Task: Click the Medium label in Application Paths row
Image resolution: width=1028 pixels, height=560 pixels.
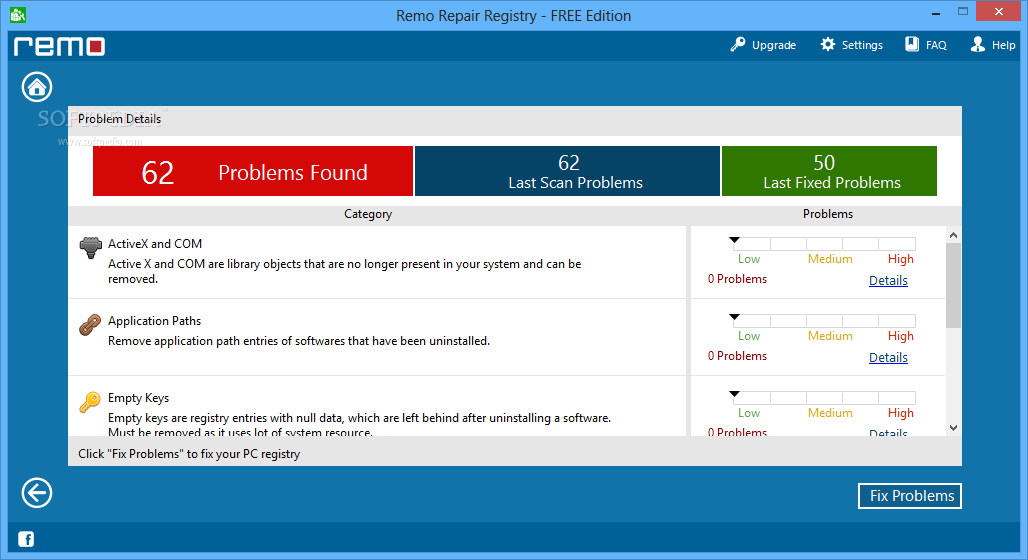Action: point(830,336)
